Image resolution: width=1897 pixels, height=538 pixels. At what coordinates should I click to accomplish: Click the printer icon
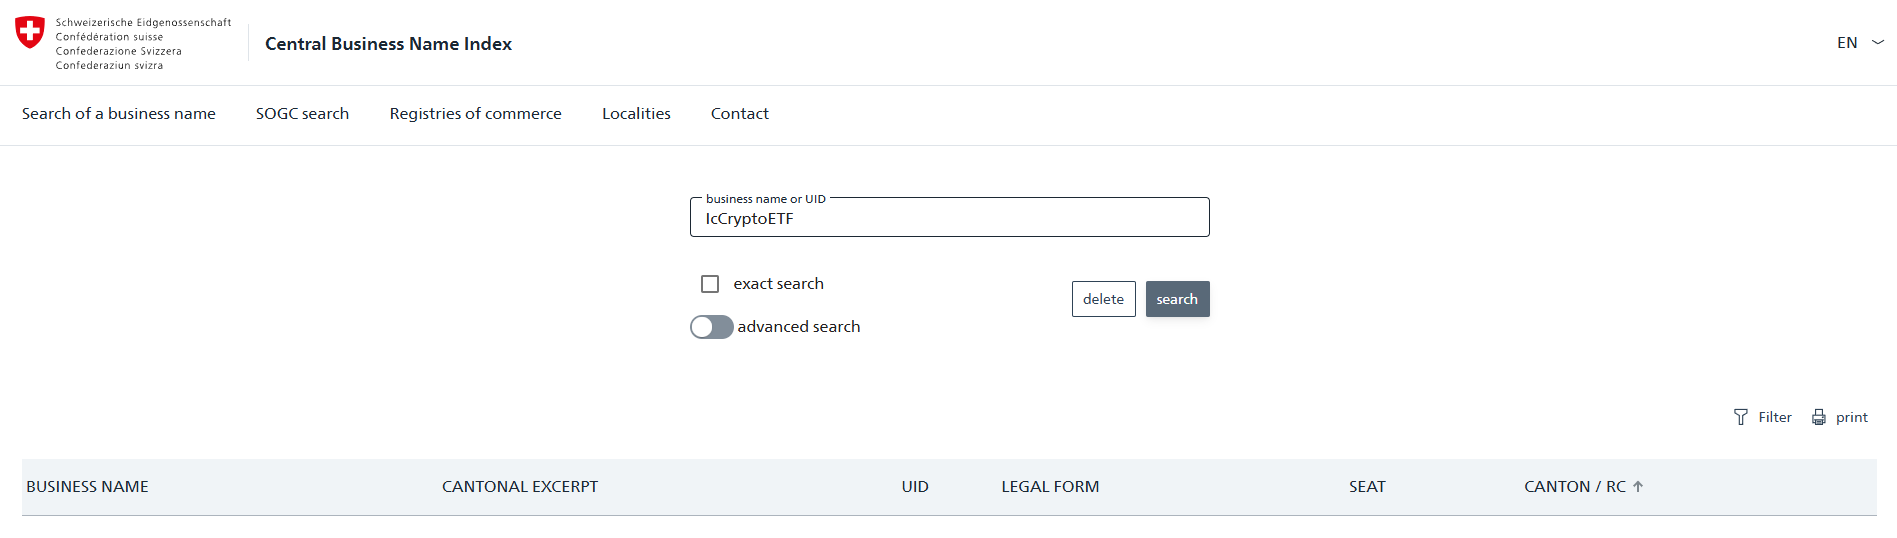tap(1819, 417)
